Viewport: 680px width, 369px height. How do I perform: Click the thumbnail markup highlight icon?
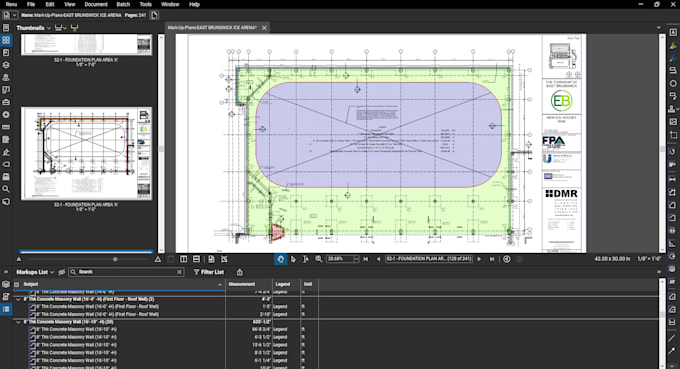(75, 28)
